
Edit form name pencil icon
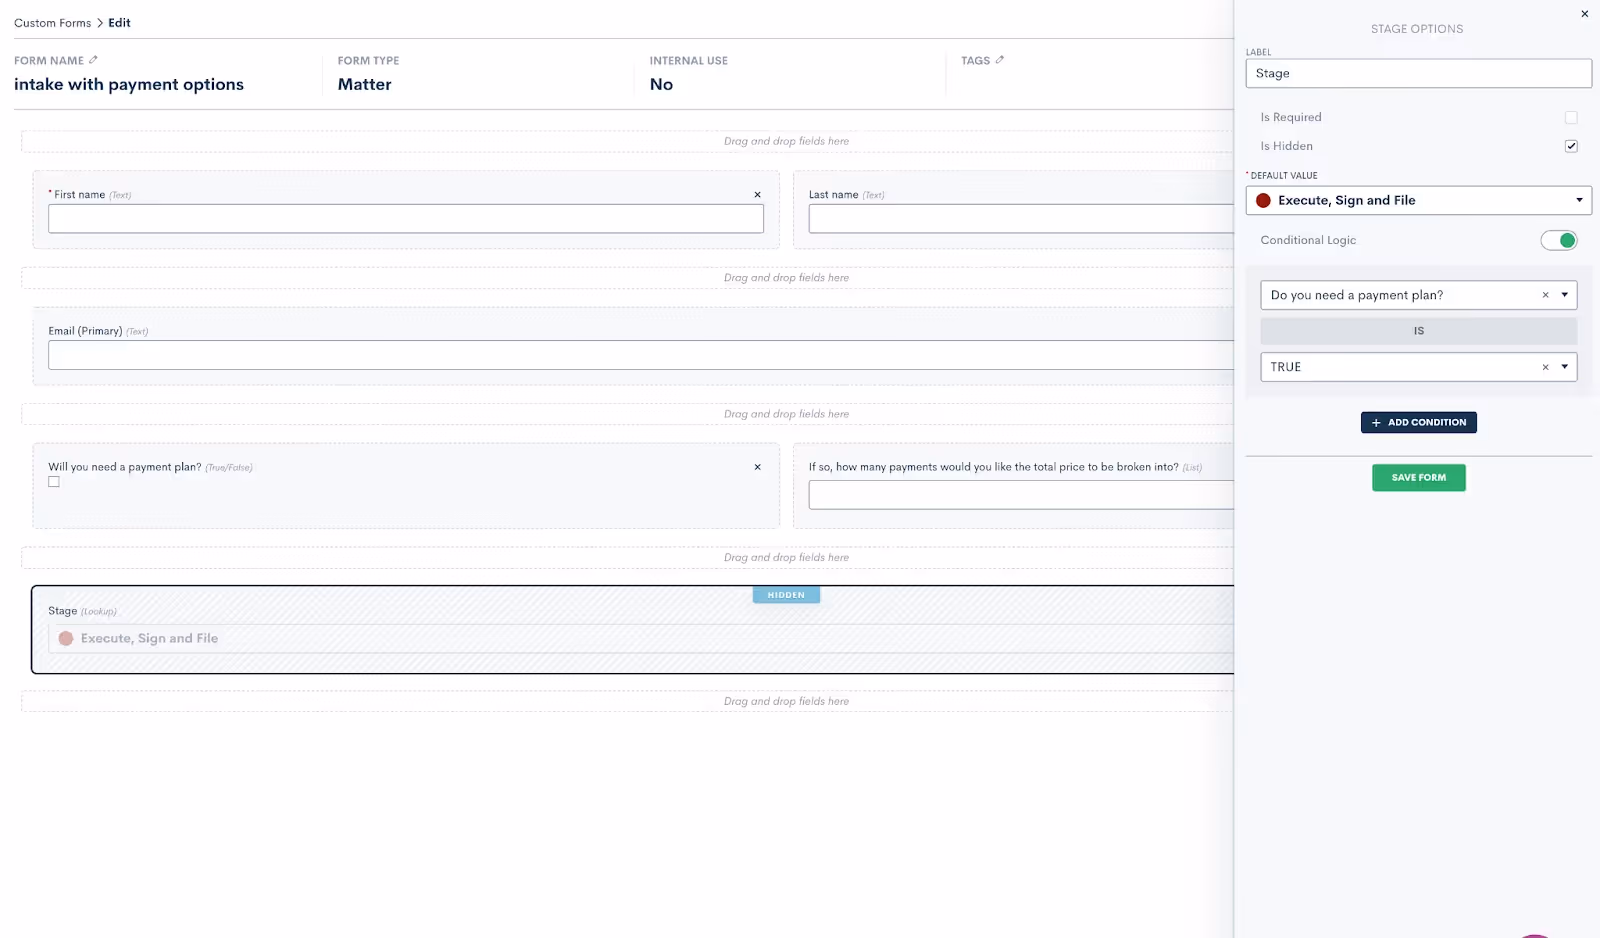coord(93,60)
